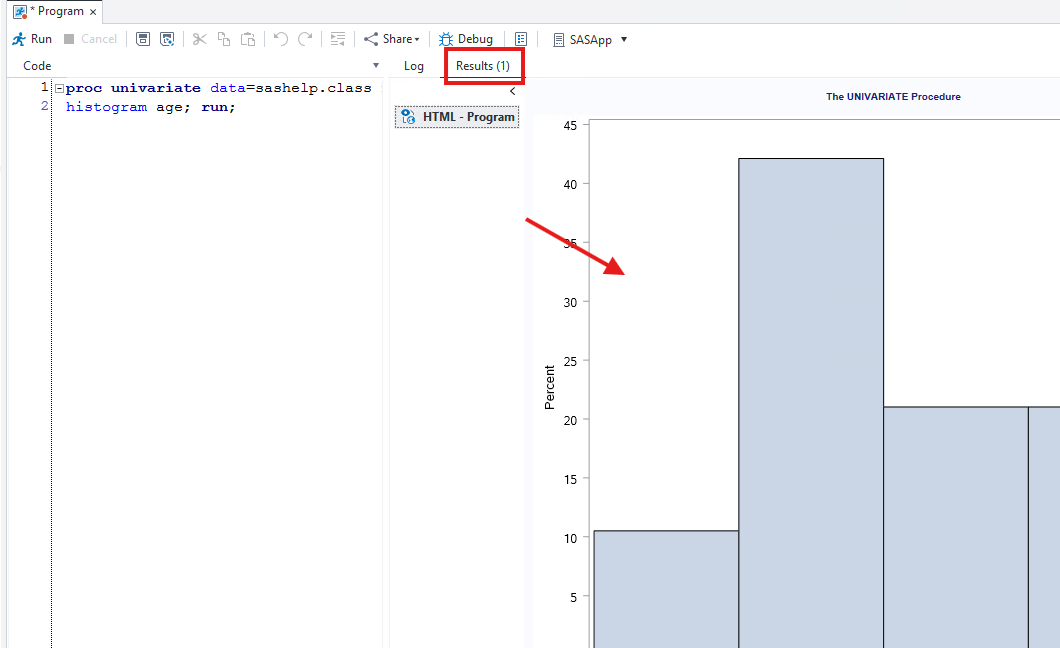
Task: Select the Cut icon in the toolbar
Action: [199, 39]
